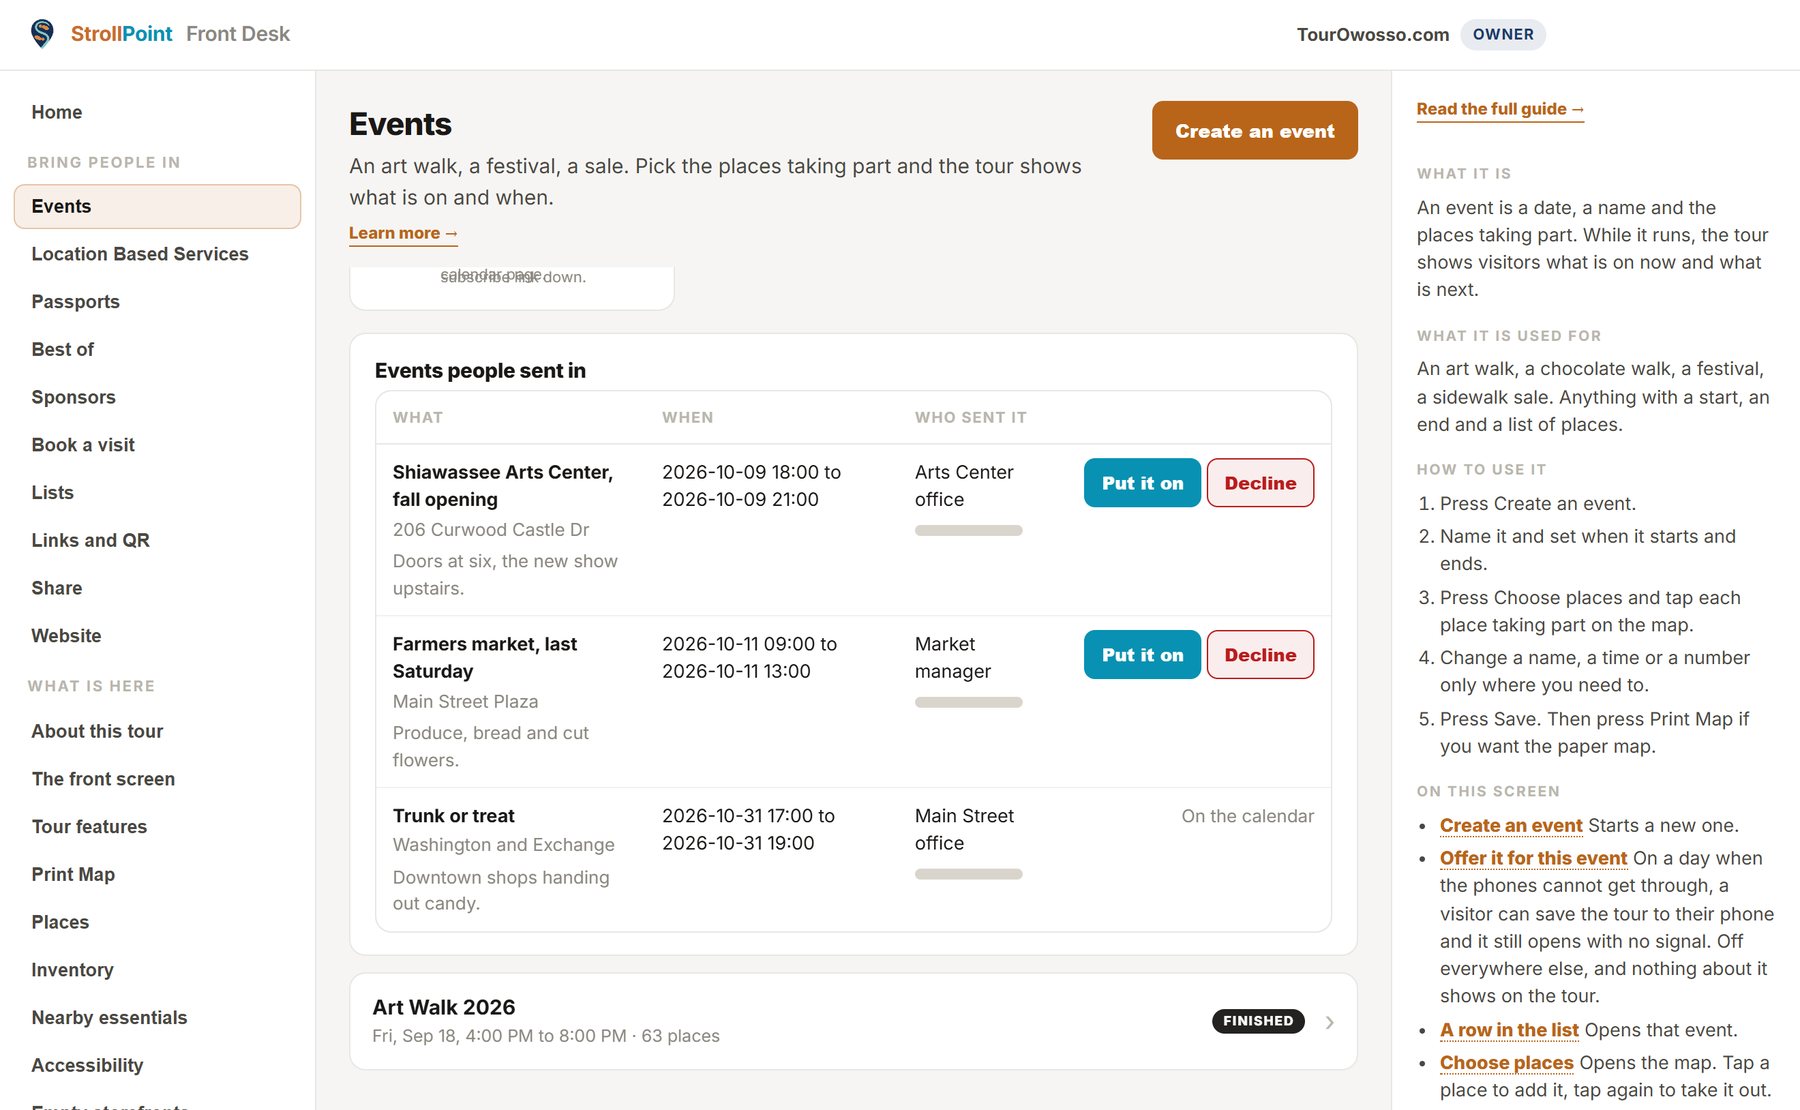This screenshot has height=1110, width=1800.
Task: Open Nearby essentials
Action: pyautogui.click(x=157, y=1018)
